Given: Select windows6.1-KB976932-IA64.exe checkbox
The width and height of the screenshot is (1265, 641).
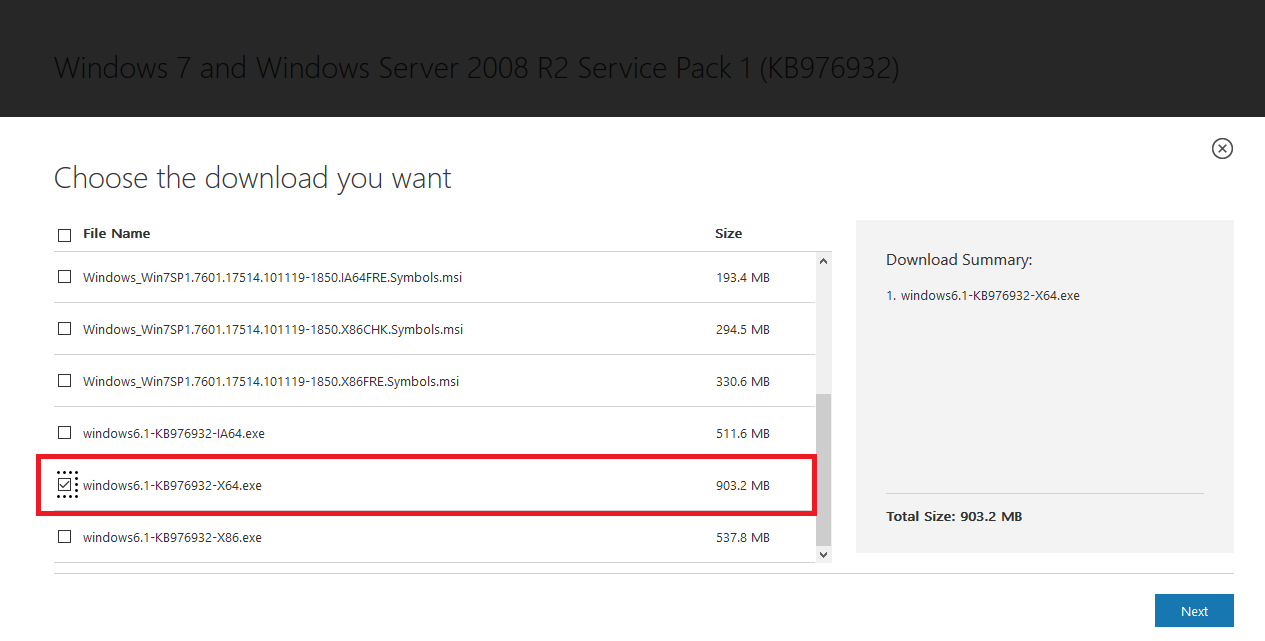Looking at the screenshot, I should [65, 433].
